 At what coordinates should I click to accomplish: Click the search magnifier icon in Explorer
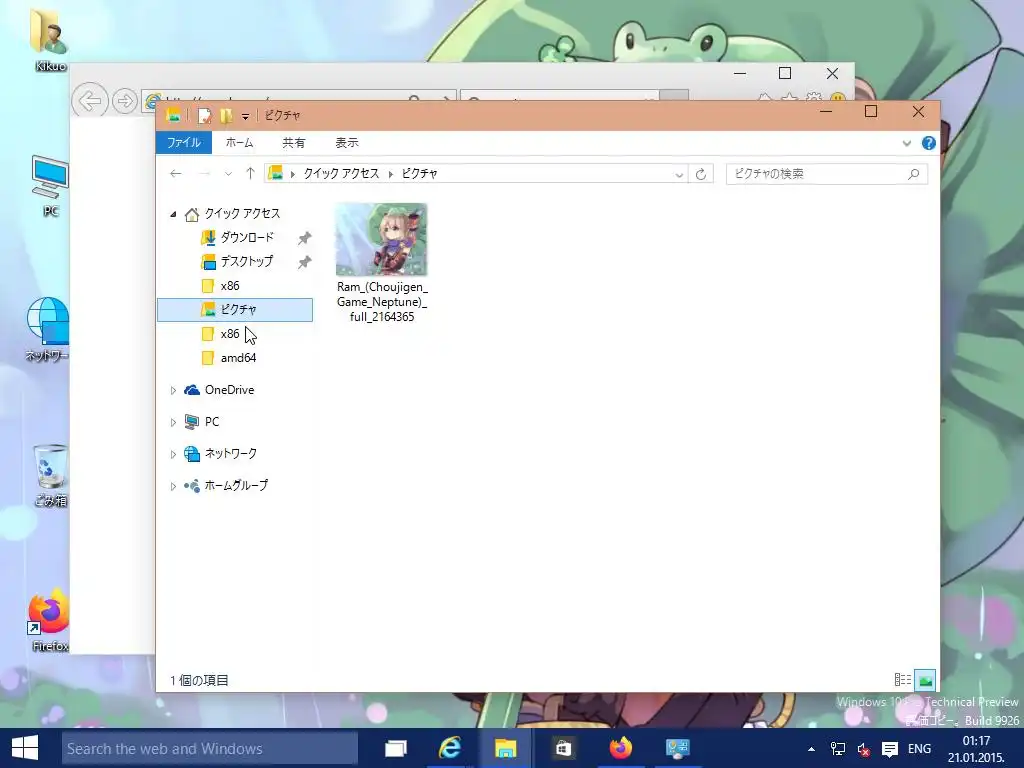(914, 174)
